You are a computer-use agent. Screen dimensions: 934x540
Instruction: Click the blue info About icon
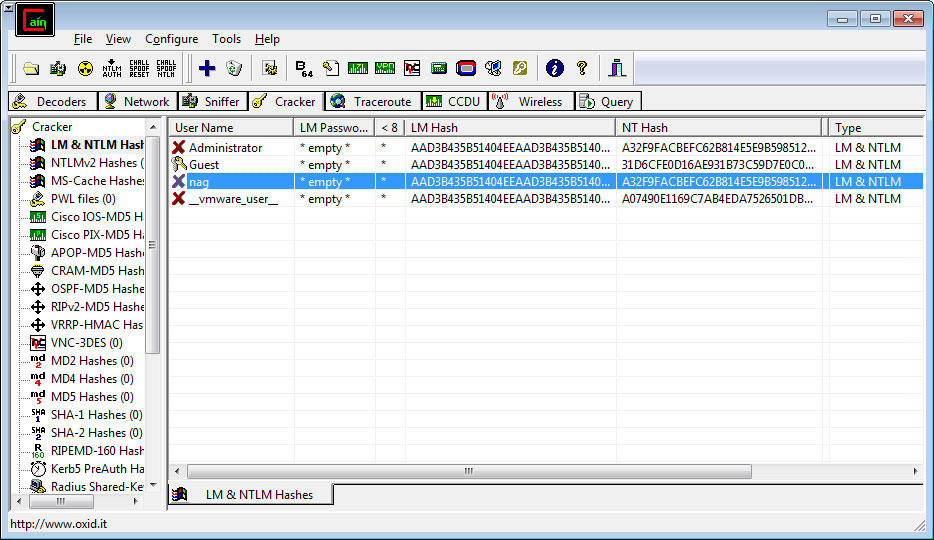[554, 68]
